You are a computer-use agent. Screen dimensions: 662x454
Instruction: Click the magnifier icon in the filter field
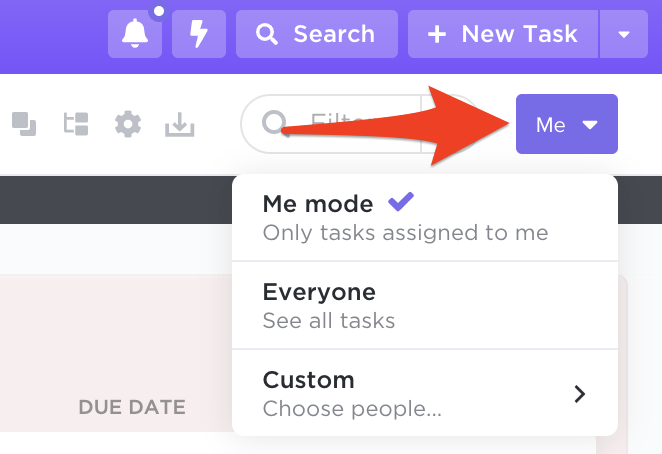pyautogui.click(x=274, y=124)
